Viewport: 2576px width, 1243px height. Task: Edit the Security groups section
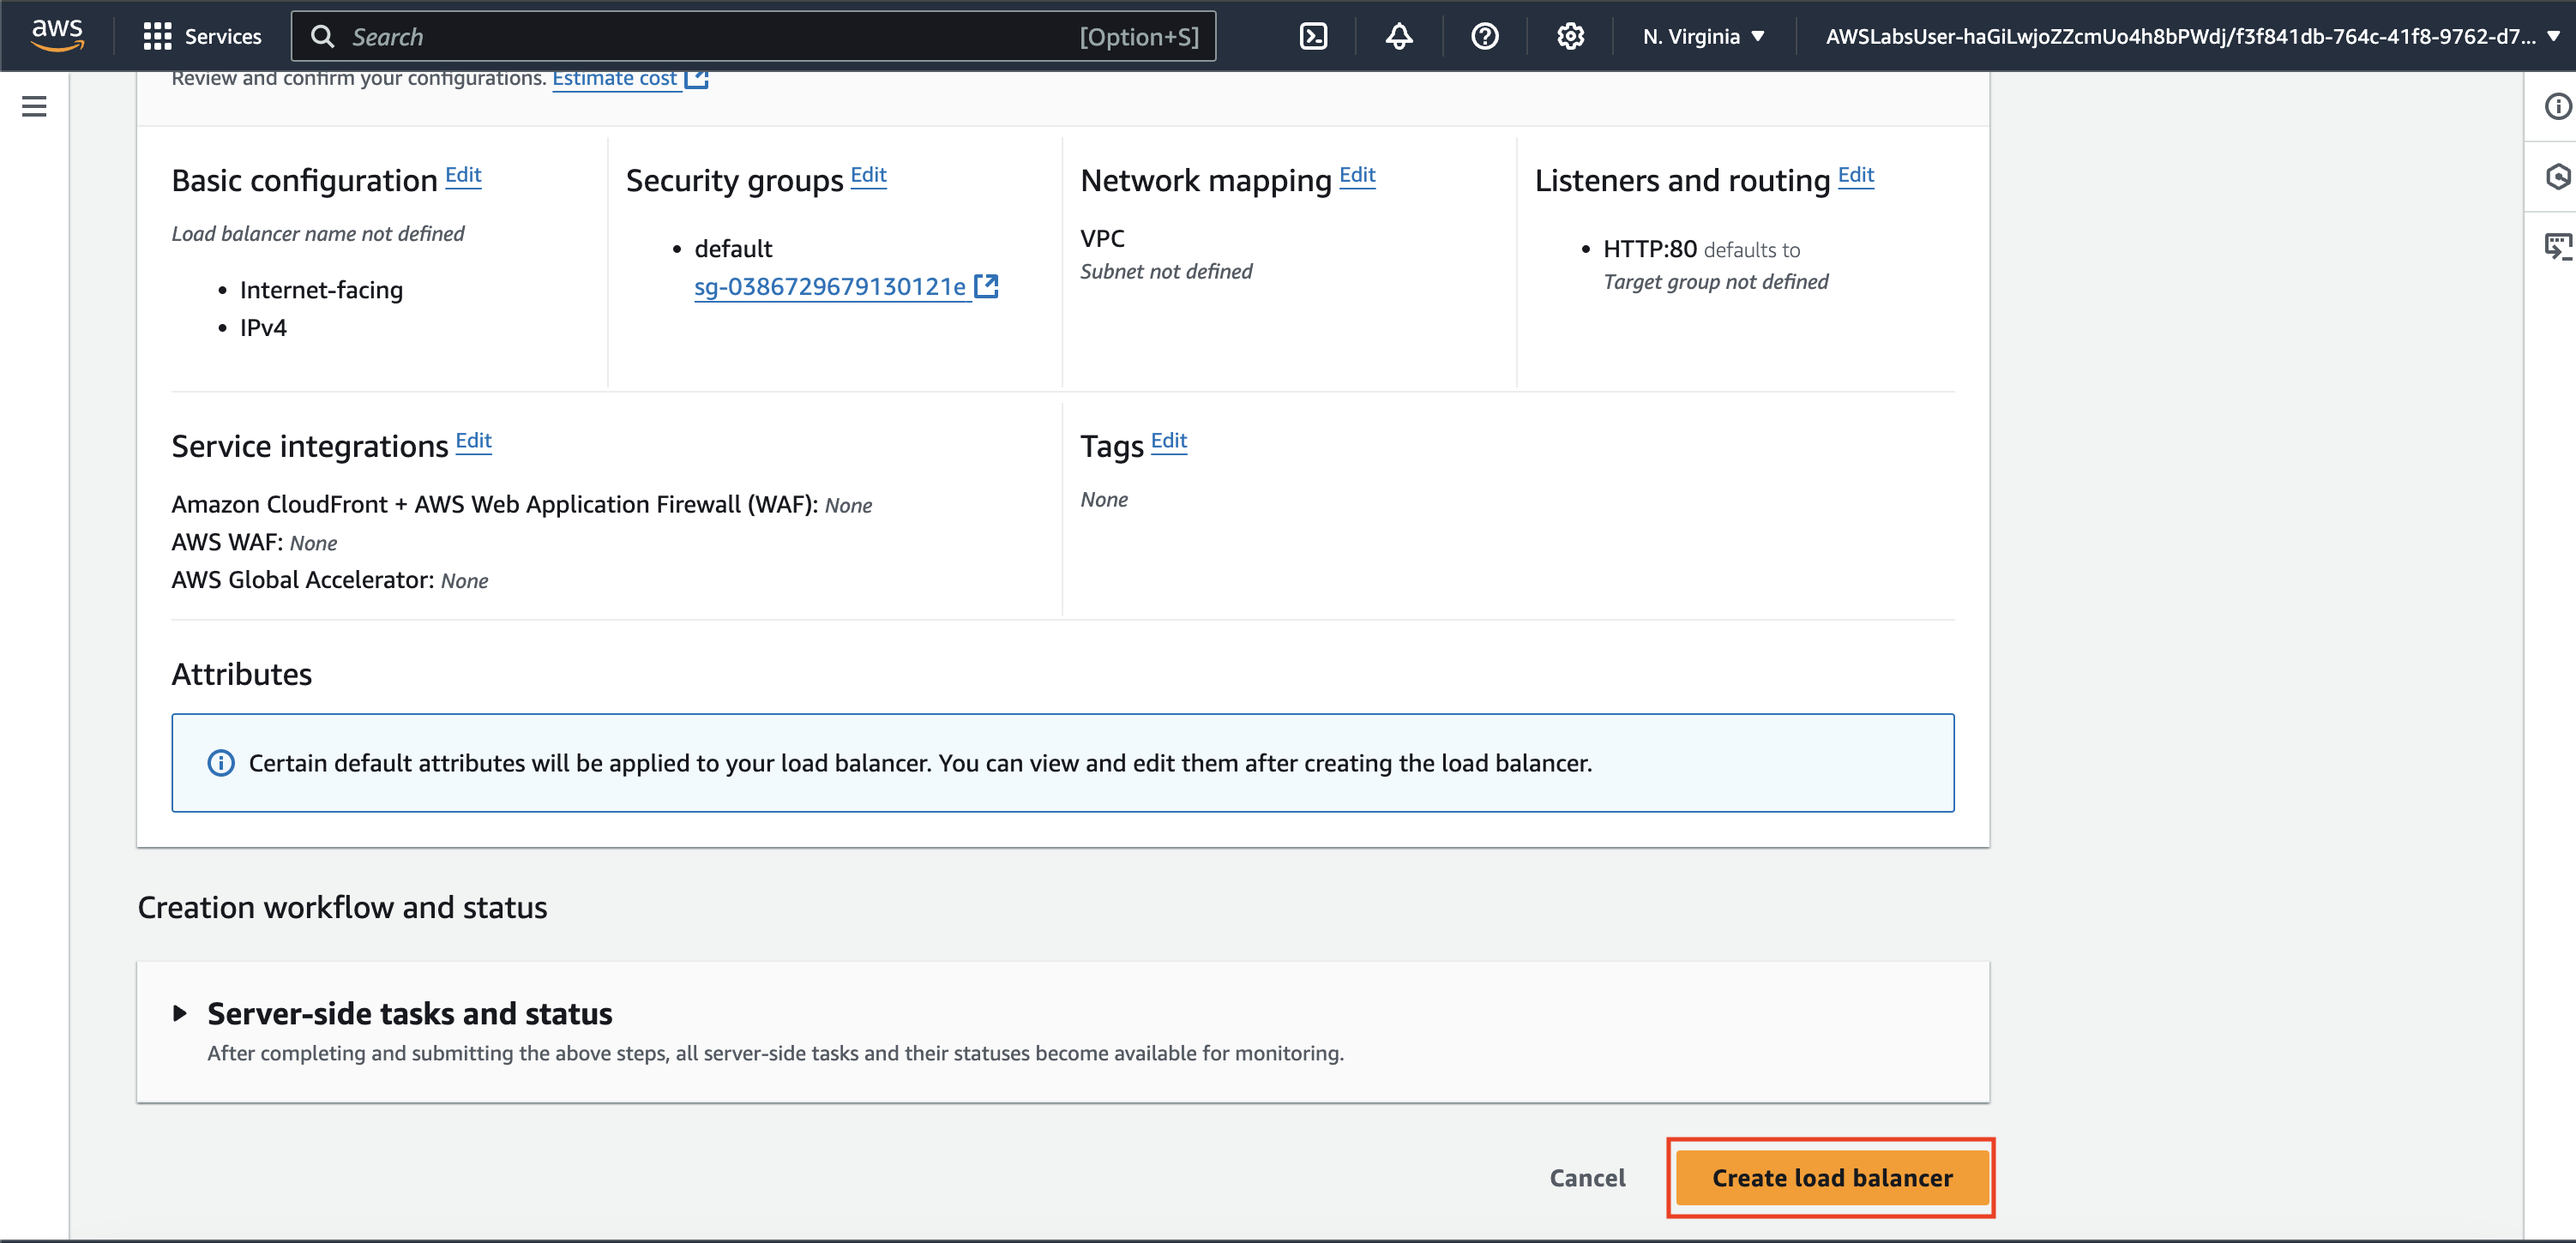pyautogui.click(x=868, y=175)
